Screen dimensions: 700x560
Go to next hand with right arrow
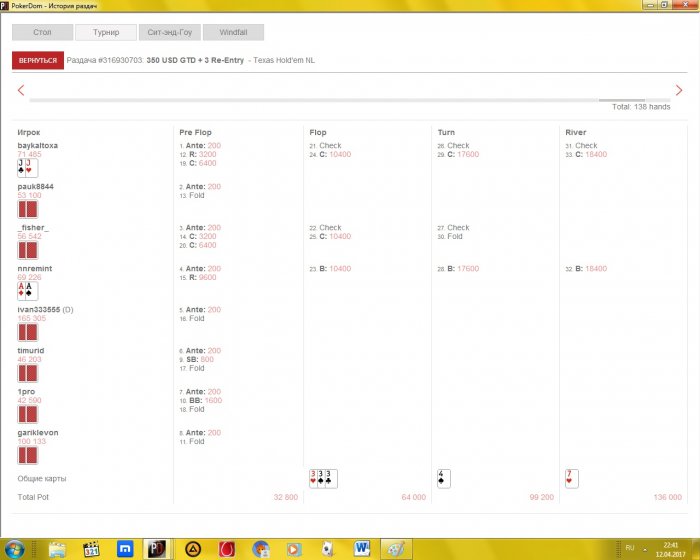(x=679, y=90)
